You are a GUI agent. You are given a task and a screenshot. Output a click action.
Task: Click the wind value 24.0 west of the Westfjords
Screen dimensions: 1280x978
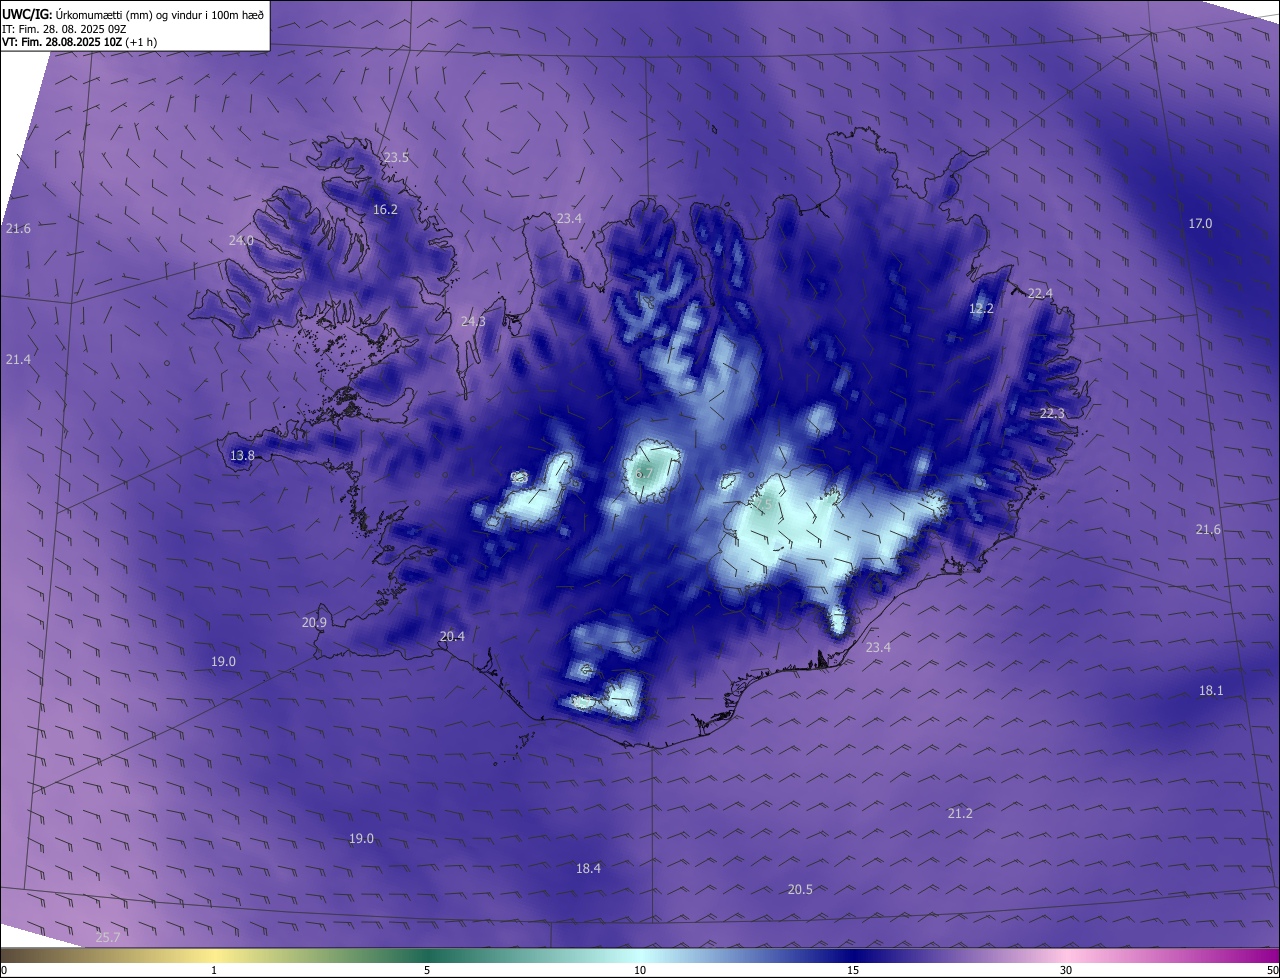pyautogui.click(x=241, y=241)
